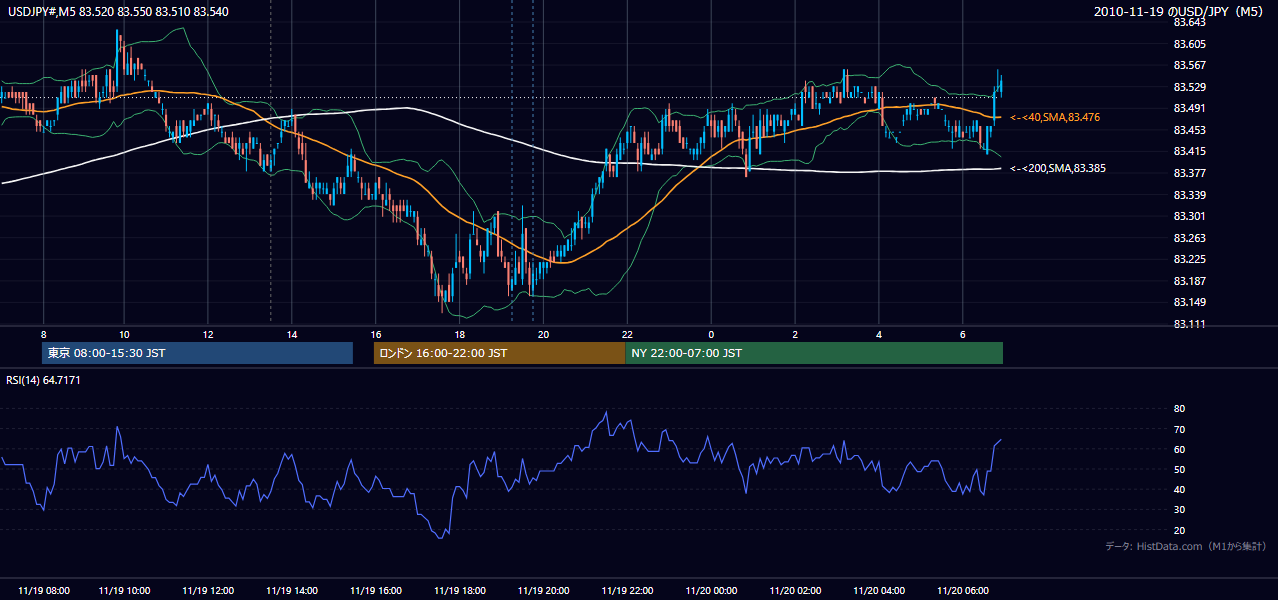Click the NY 22:00-07:00 JST session bar
This screenshot has width=1278, height=600.
(x=814, y=353)
